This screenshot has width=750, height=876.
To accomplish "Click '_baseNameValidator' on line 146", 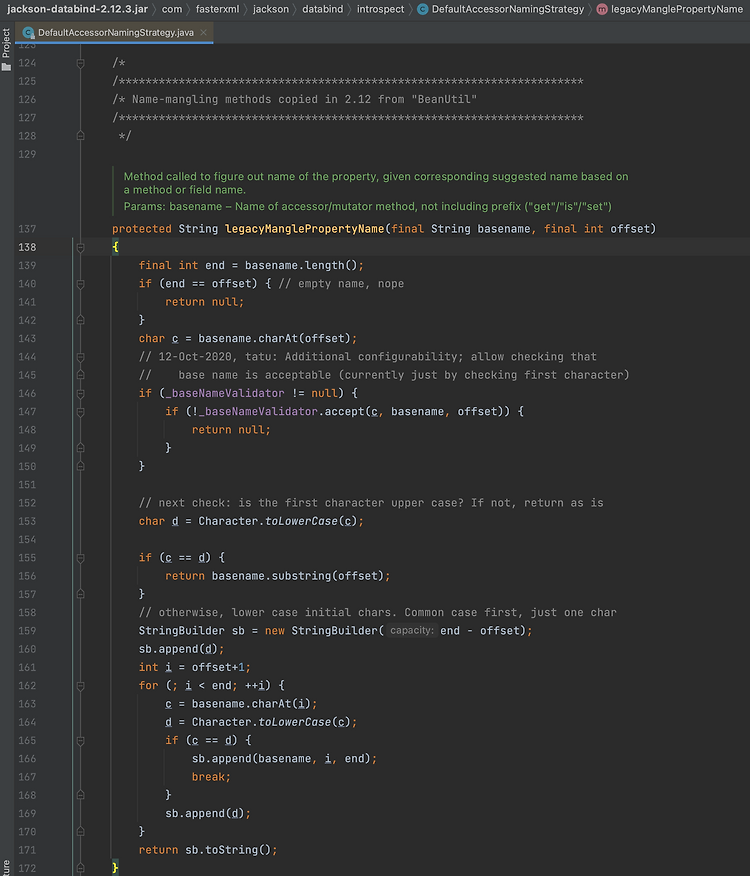I will point(225,393).
